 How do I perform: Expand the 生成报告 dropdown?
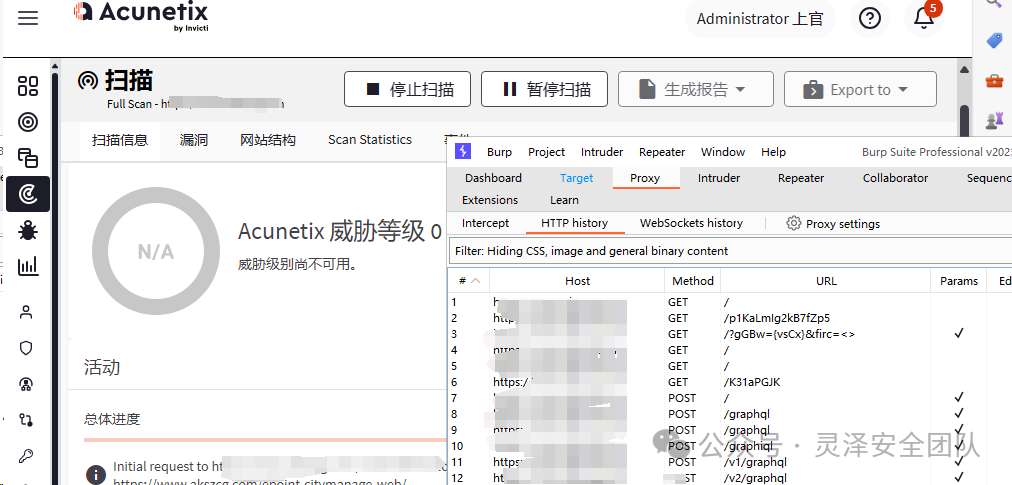click(696, 89)
